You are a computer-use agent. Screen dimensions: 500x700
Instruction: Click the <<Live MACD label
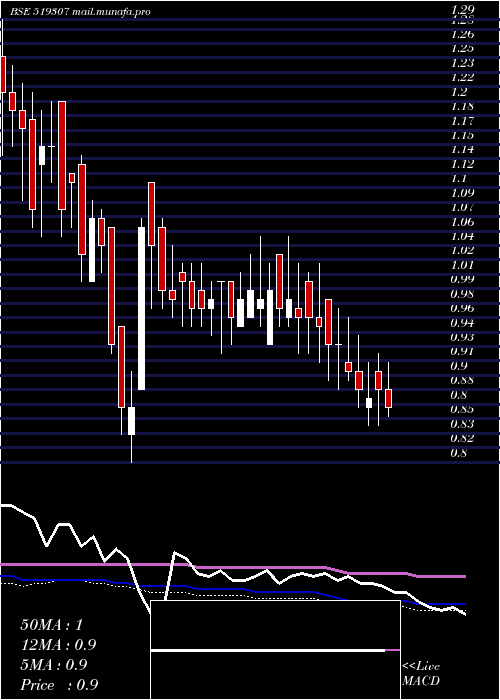(x=421, y=674)
